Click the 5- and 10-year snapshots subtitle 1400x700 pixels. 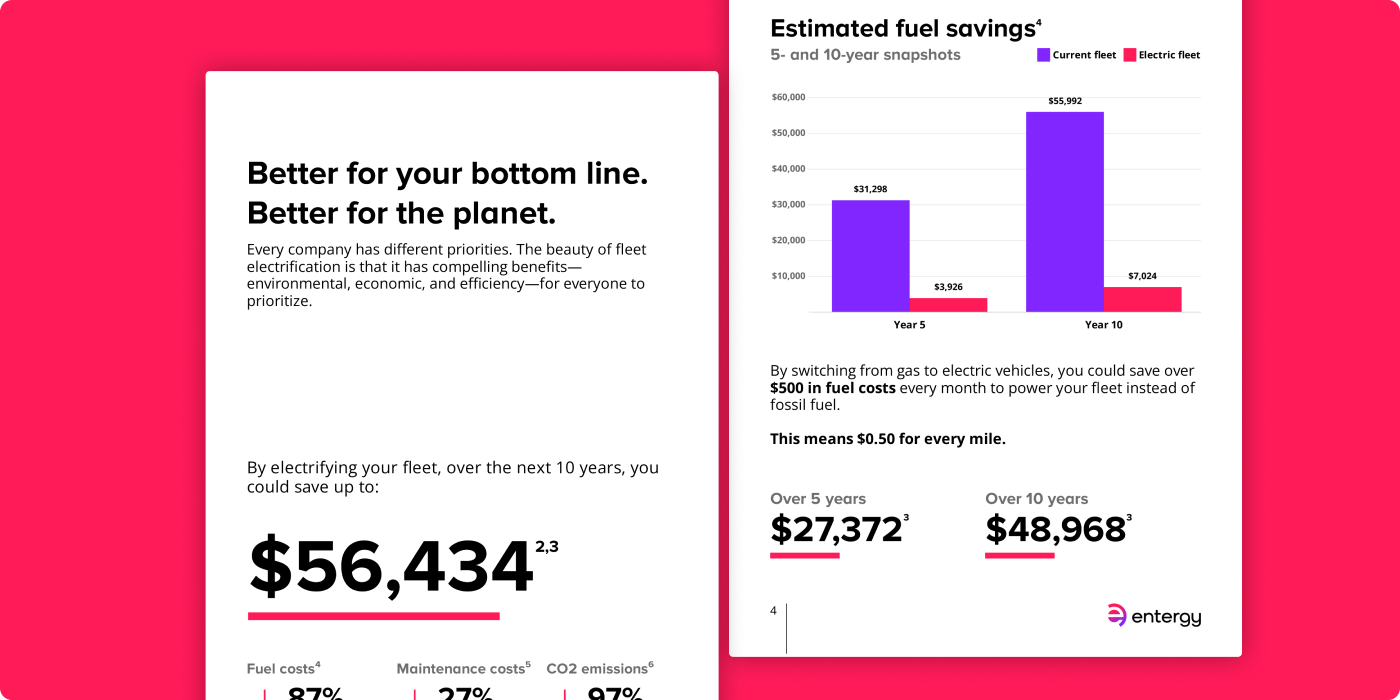point(865,55)
